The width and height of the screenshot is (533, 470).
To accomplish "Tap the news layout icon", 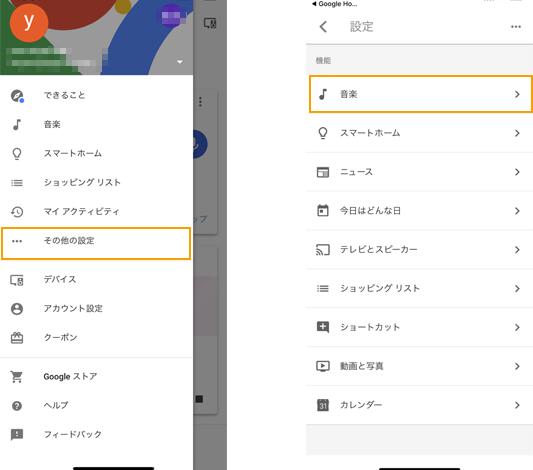I will (323, 172).
